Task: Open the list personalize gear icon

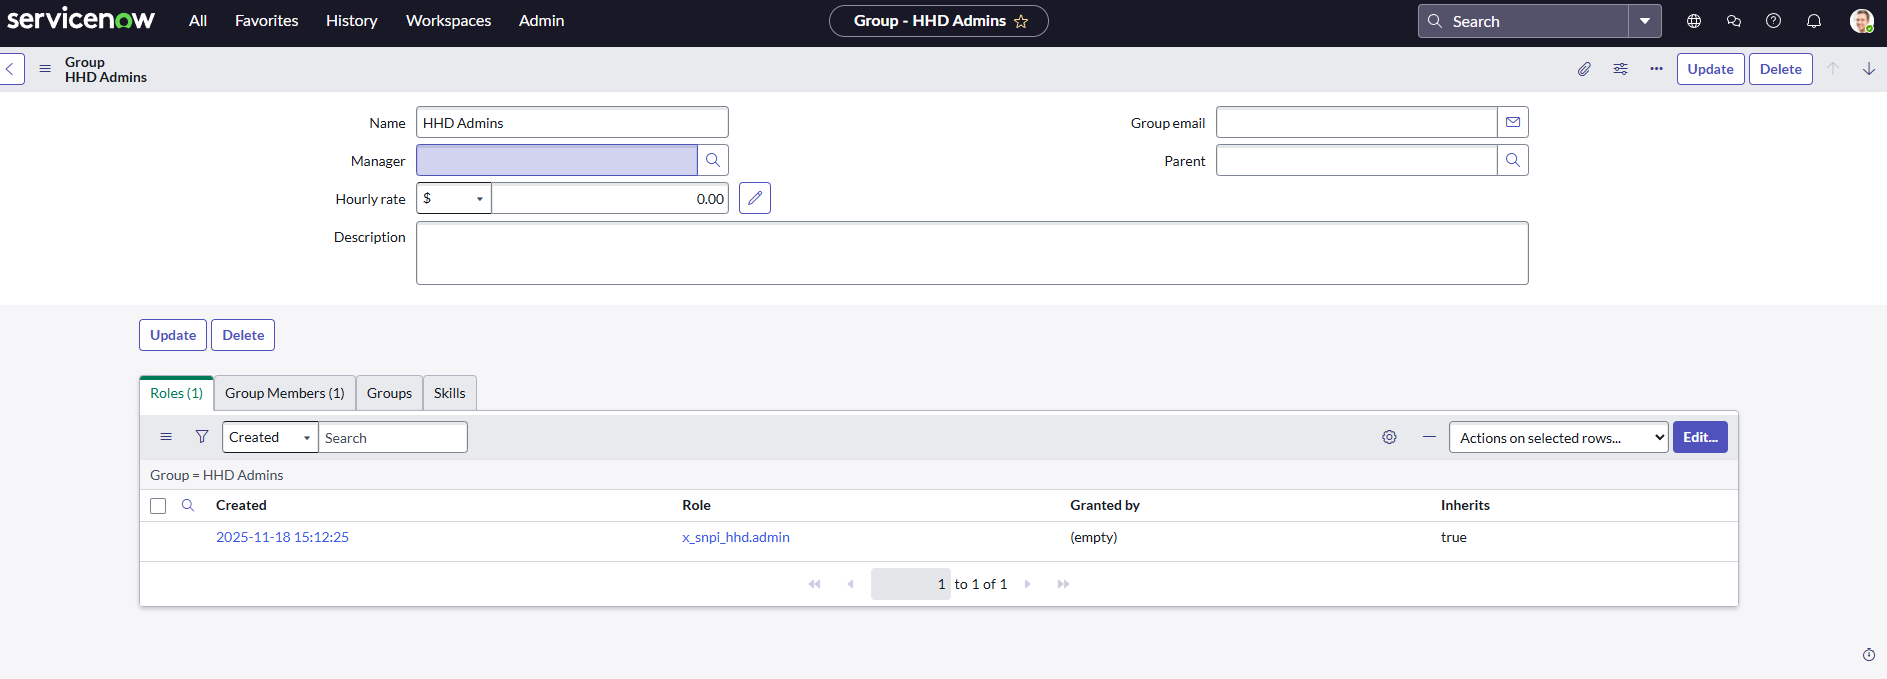Action: (x=1389, y=437)
